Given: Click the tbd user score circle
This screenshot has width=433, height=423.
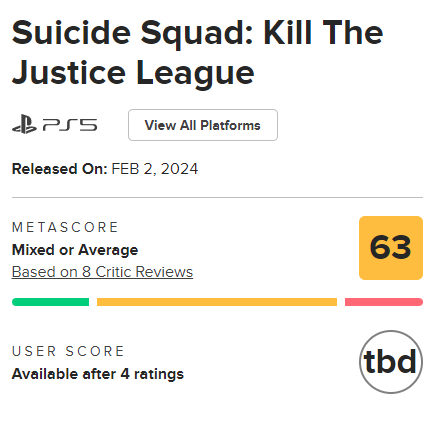Looking at the screenshot, I should tap(391, 362).
